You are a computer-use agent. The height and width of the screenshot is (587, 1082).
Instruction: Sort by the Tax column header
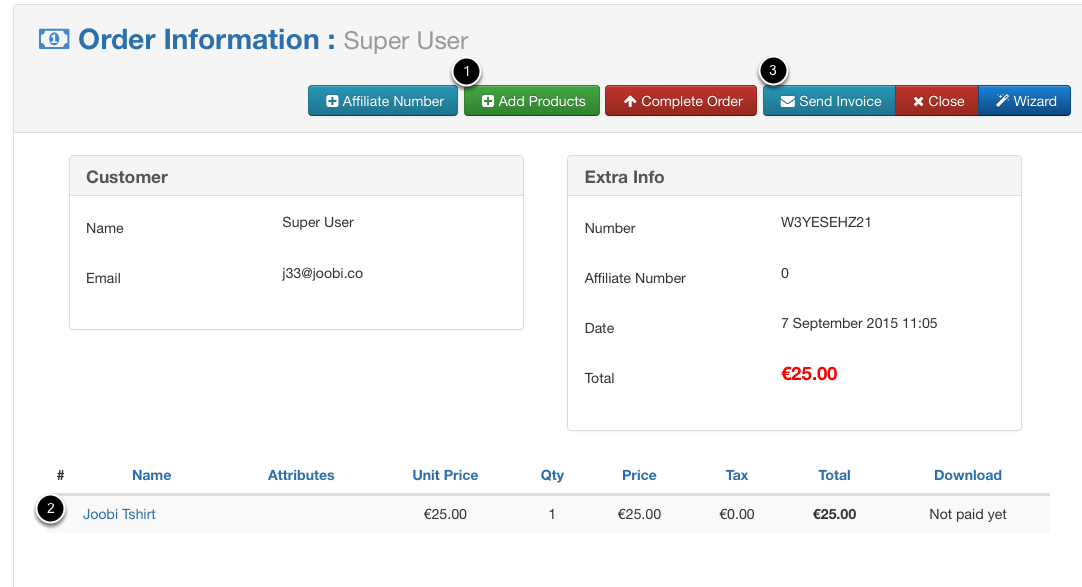(737, 475)
